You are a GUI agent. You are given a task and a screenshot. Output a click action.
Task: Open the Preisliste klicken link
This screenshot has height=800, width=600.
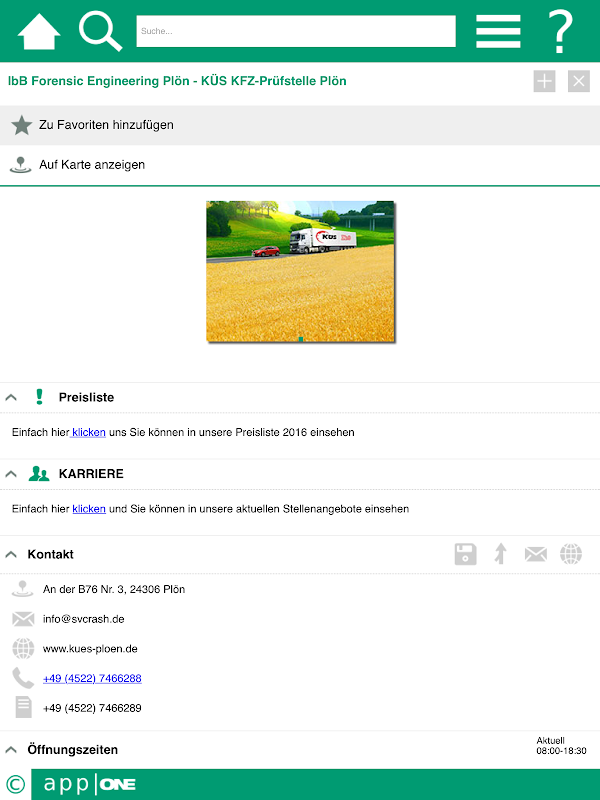(89, 432)
